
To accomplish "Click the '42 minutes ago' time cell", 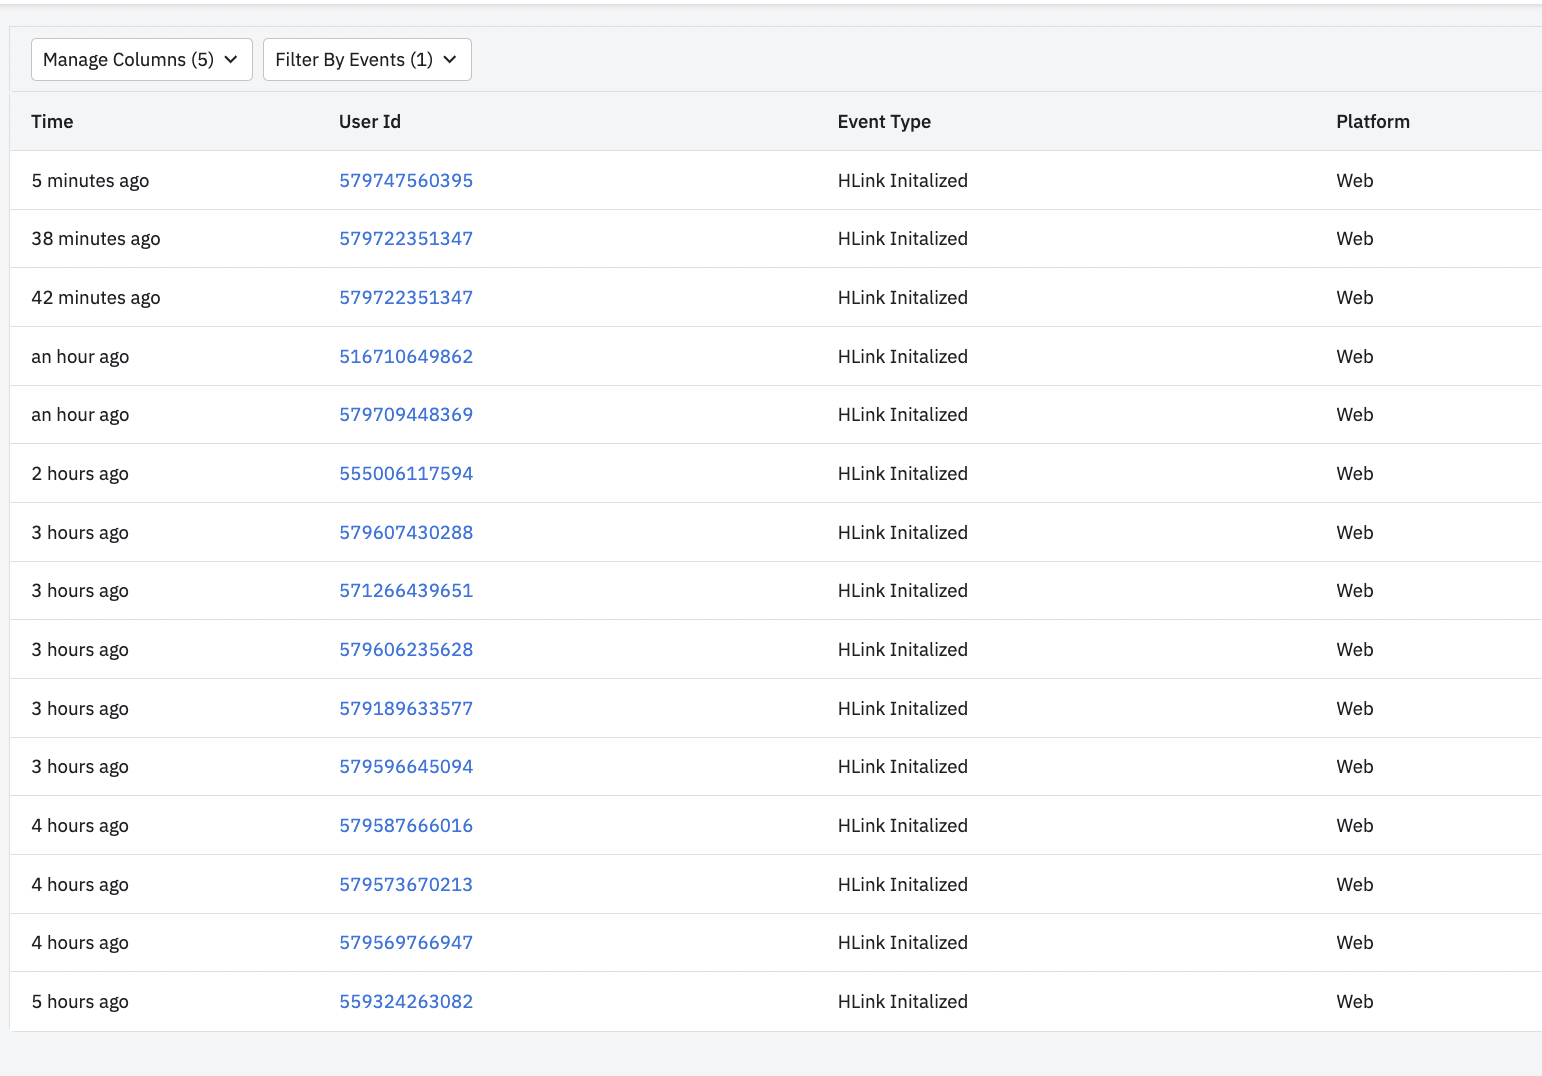I will (x=96, y=297).
